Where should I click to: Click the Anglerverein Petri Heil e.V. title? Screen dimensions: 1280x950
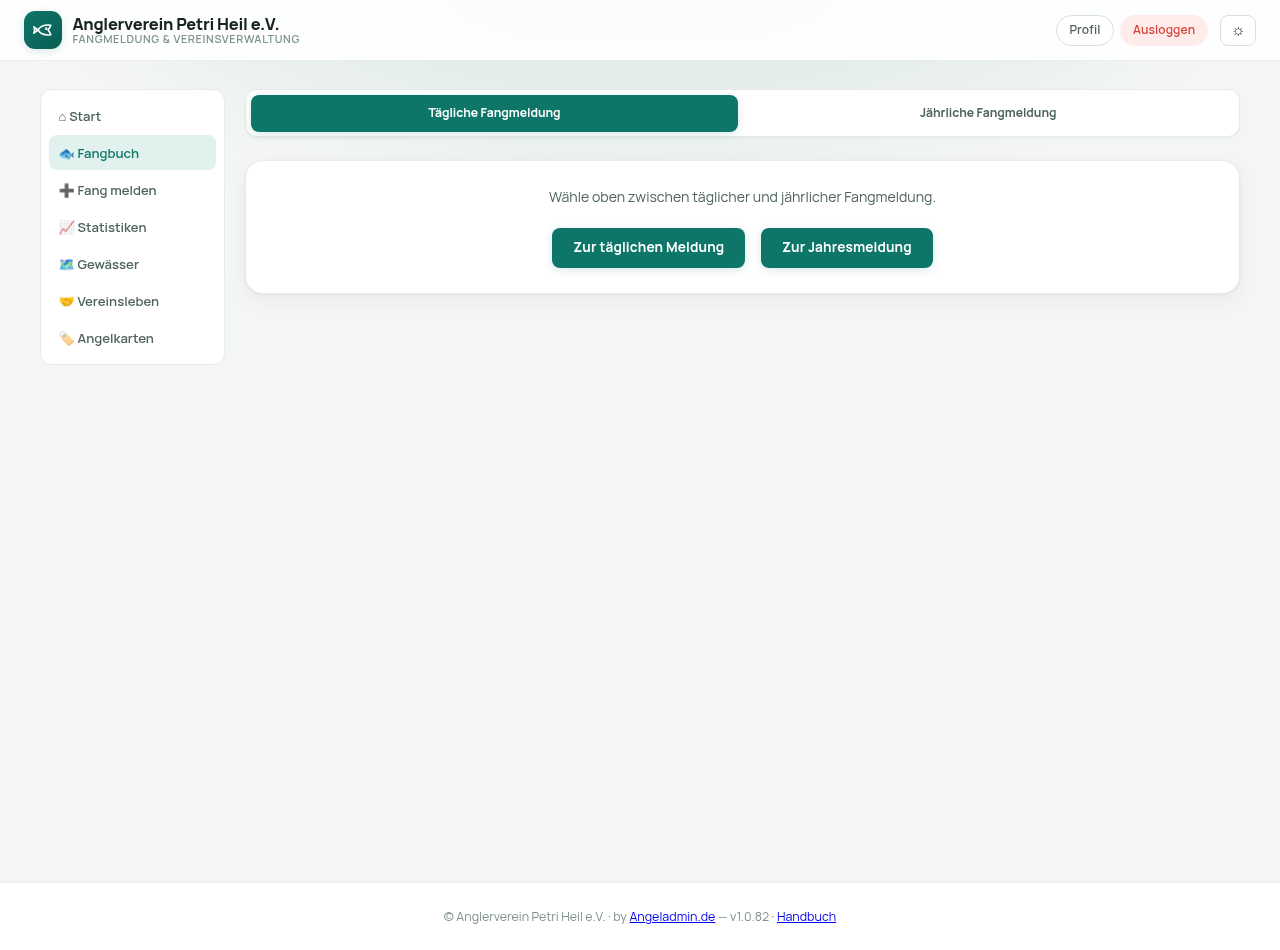coord(176,23)
